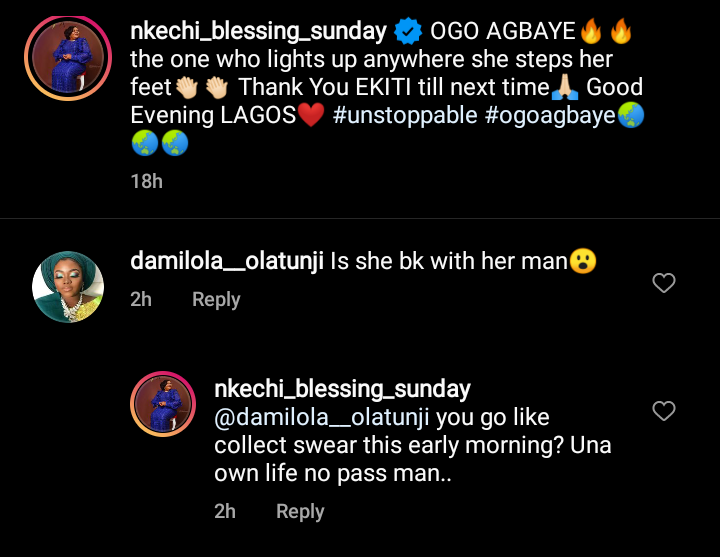Viewport: 720px width, 557px height.
Task: Like damilola__olatunji's comment with the heart
Action: 664,284
